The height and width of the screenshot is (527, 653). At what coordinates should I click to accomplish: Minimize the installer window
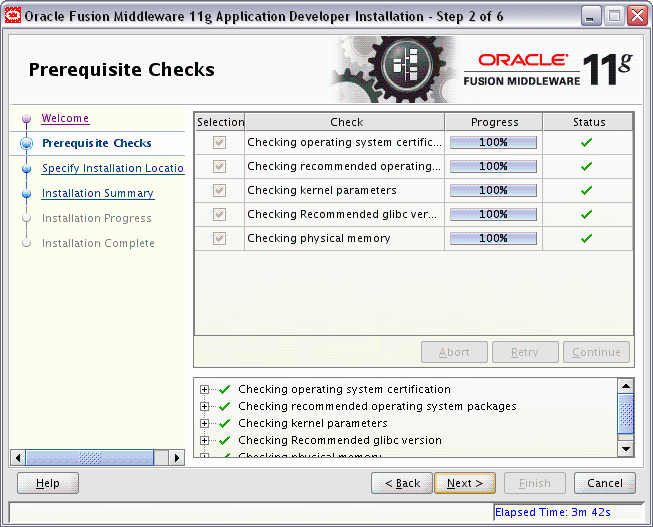coord(589,17)
